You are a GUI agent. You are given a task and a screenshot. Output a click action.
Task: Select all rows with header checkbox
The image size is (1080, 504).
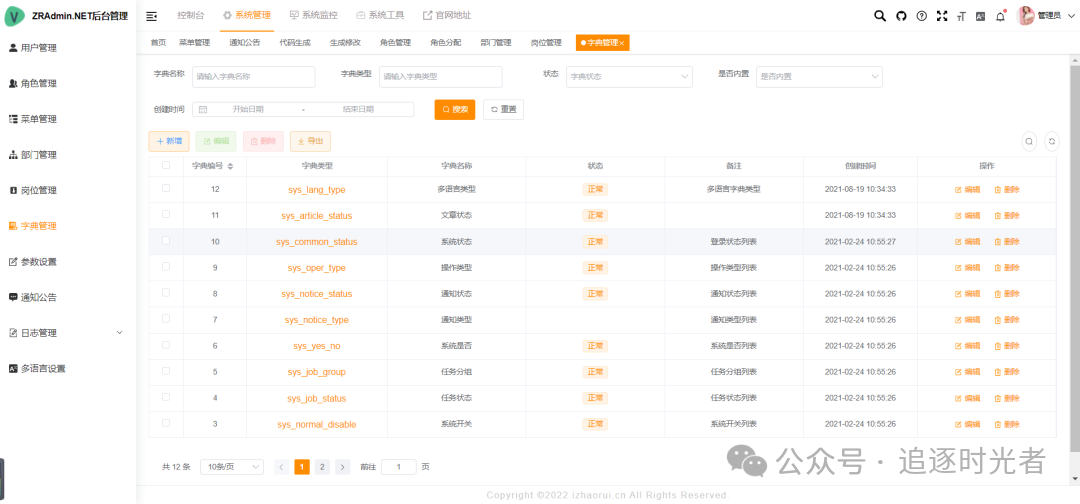[x=166, y=165]
